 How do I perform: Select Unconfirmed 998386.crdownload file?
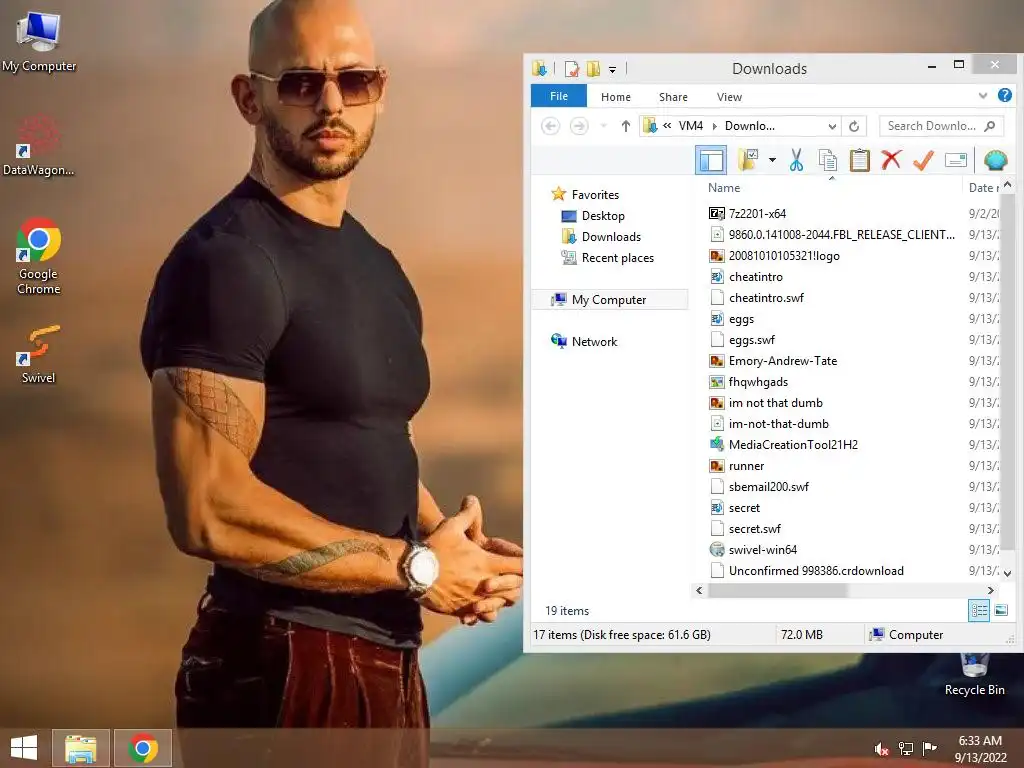807,571
